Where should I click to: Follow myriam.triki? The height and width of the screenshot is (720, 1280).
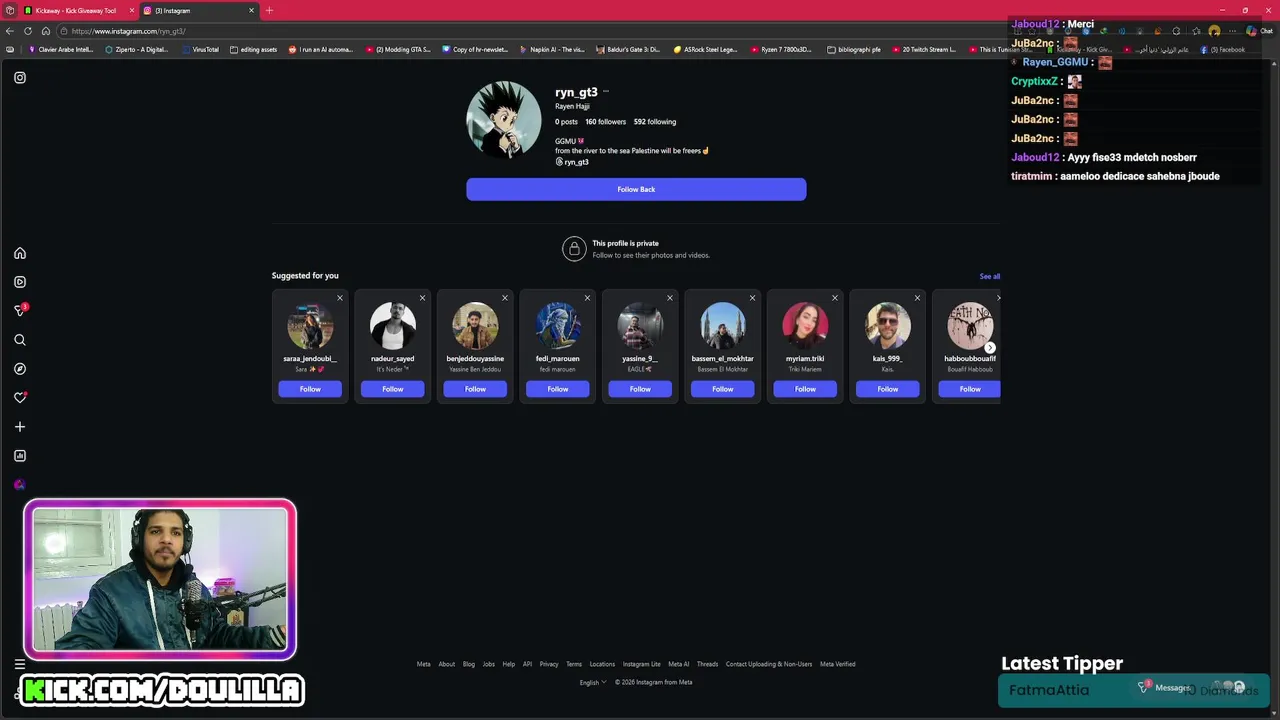click(805, 389)
